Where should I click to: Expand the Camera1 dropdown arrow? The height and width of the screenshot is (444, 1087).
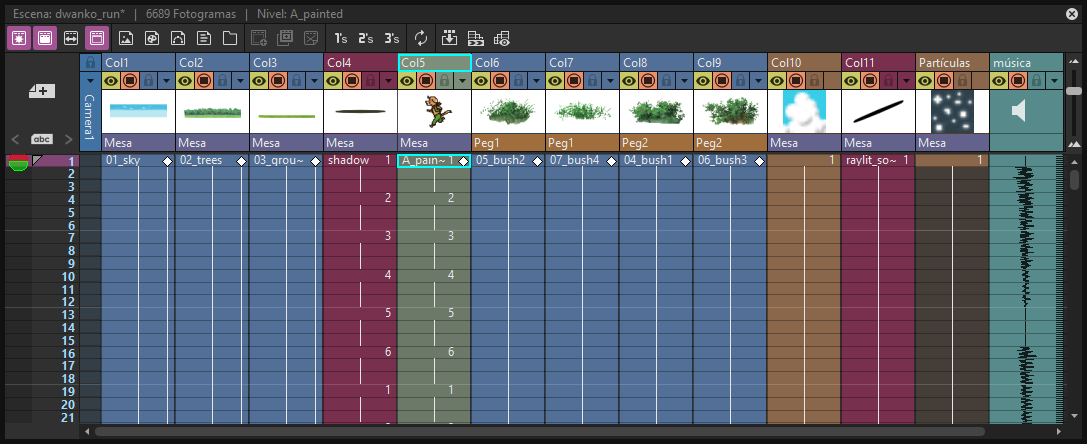pyautogui.click(x=89, y=80)
